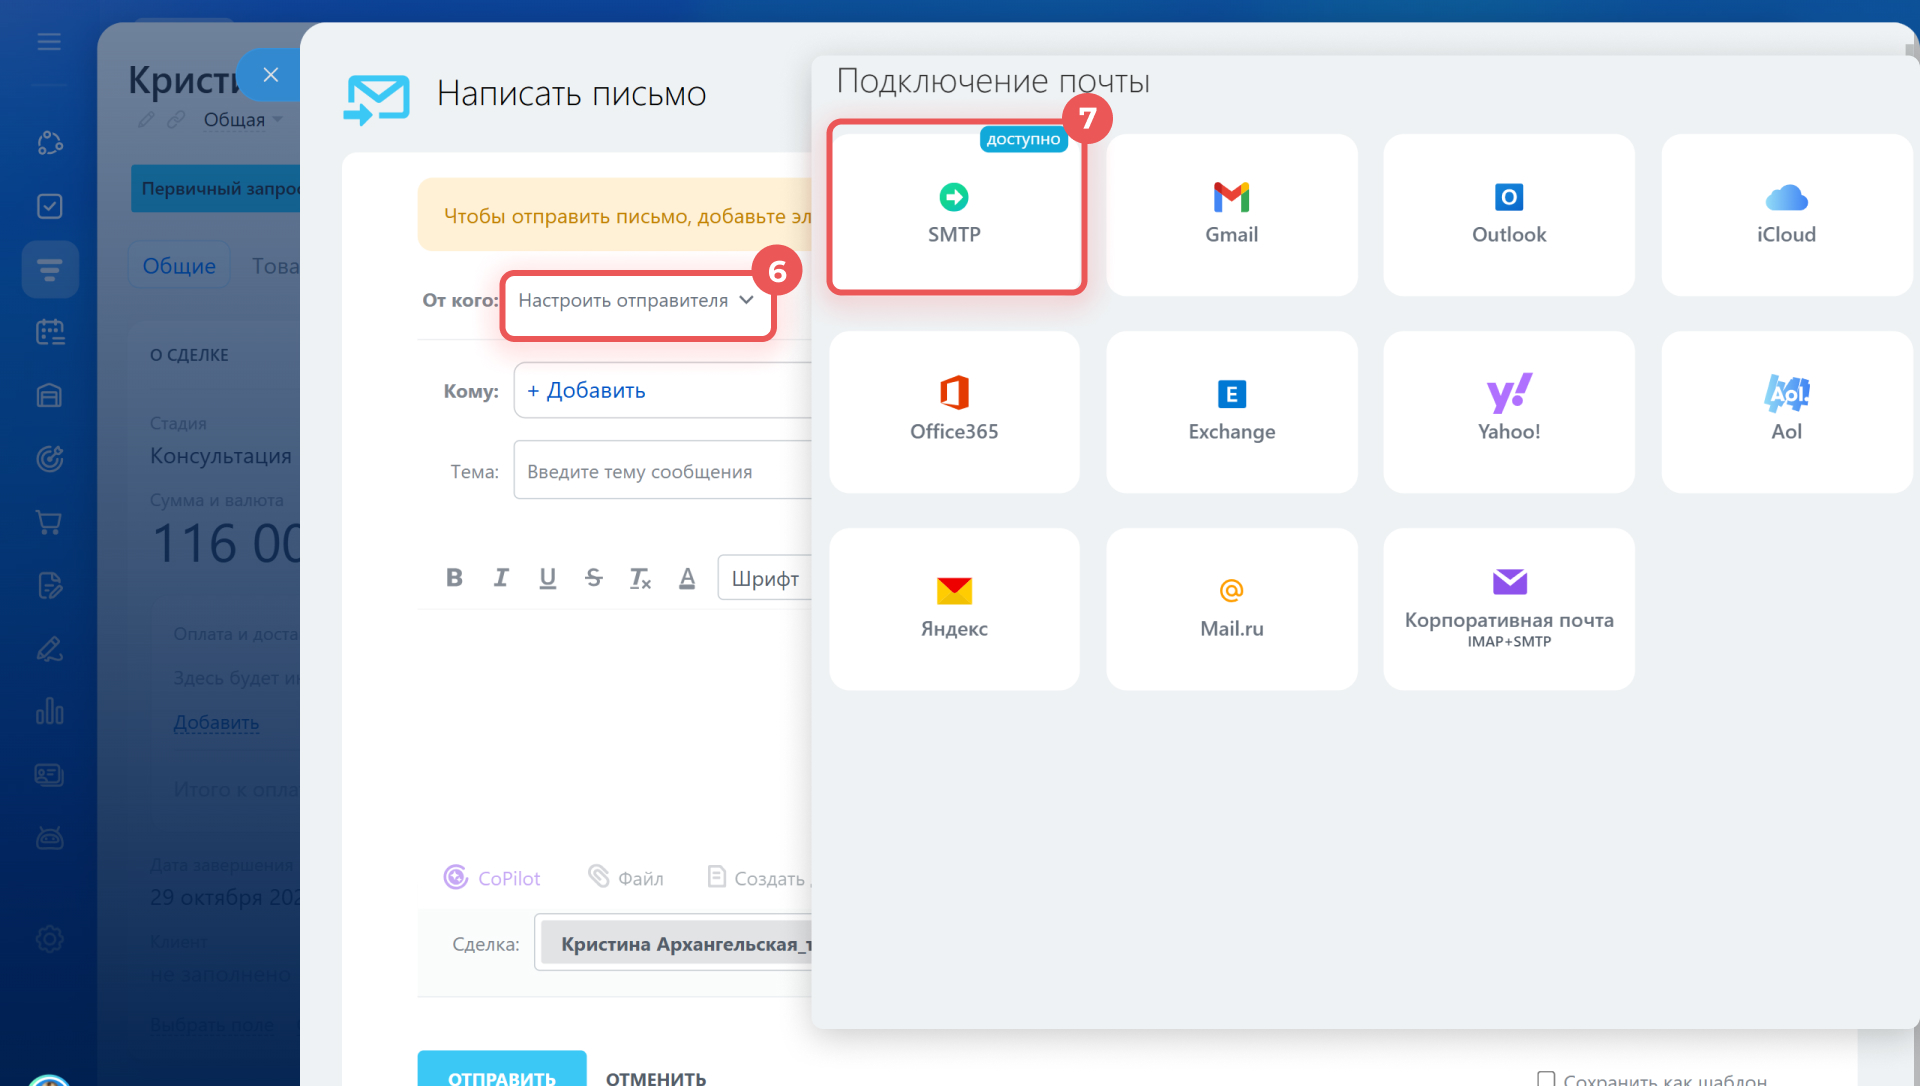
Task: Switch to the Общие tab
Action: click(179, 266)
